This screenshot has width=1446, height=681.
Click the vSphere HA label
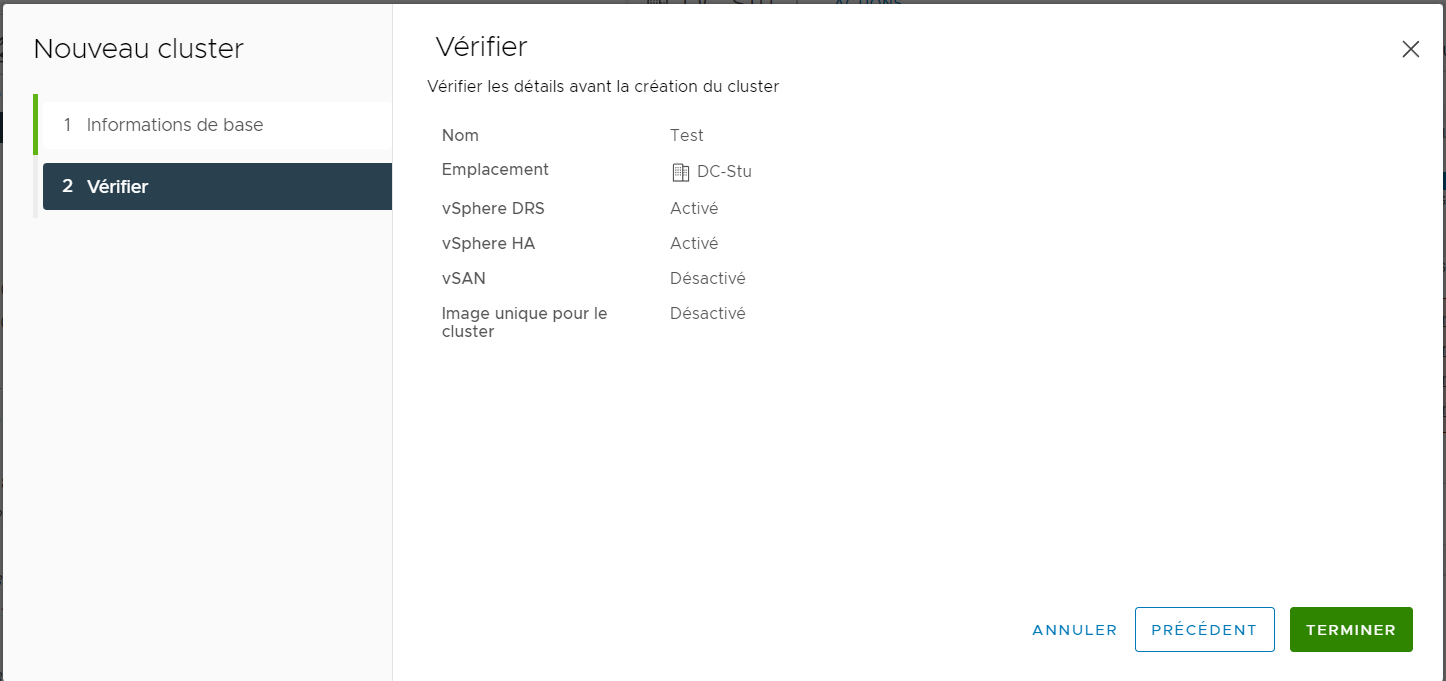(x=488, y=243)
